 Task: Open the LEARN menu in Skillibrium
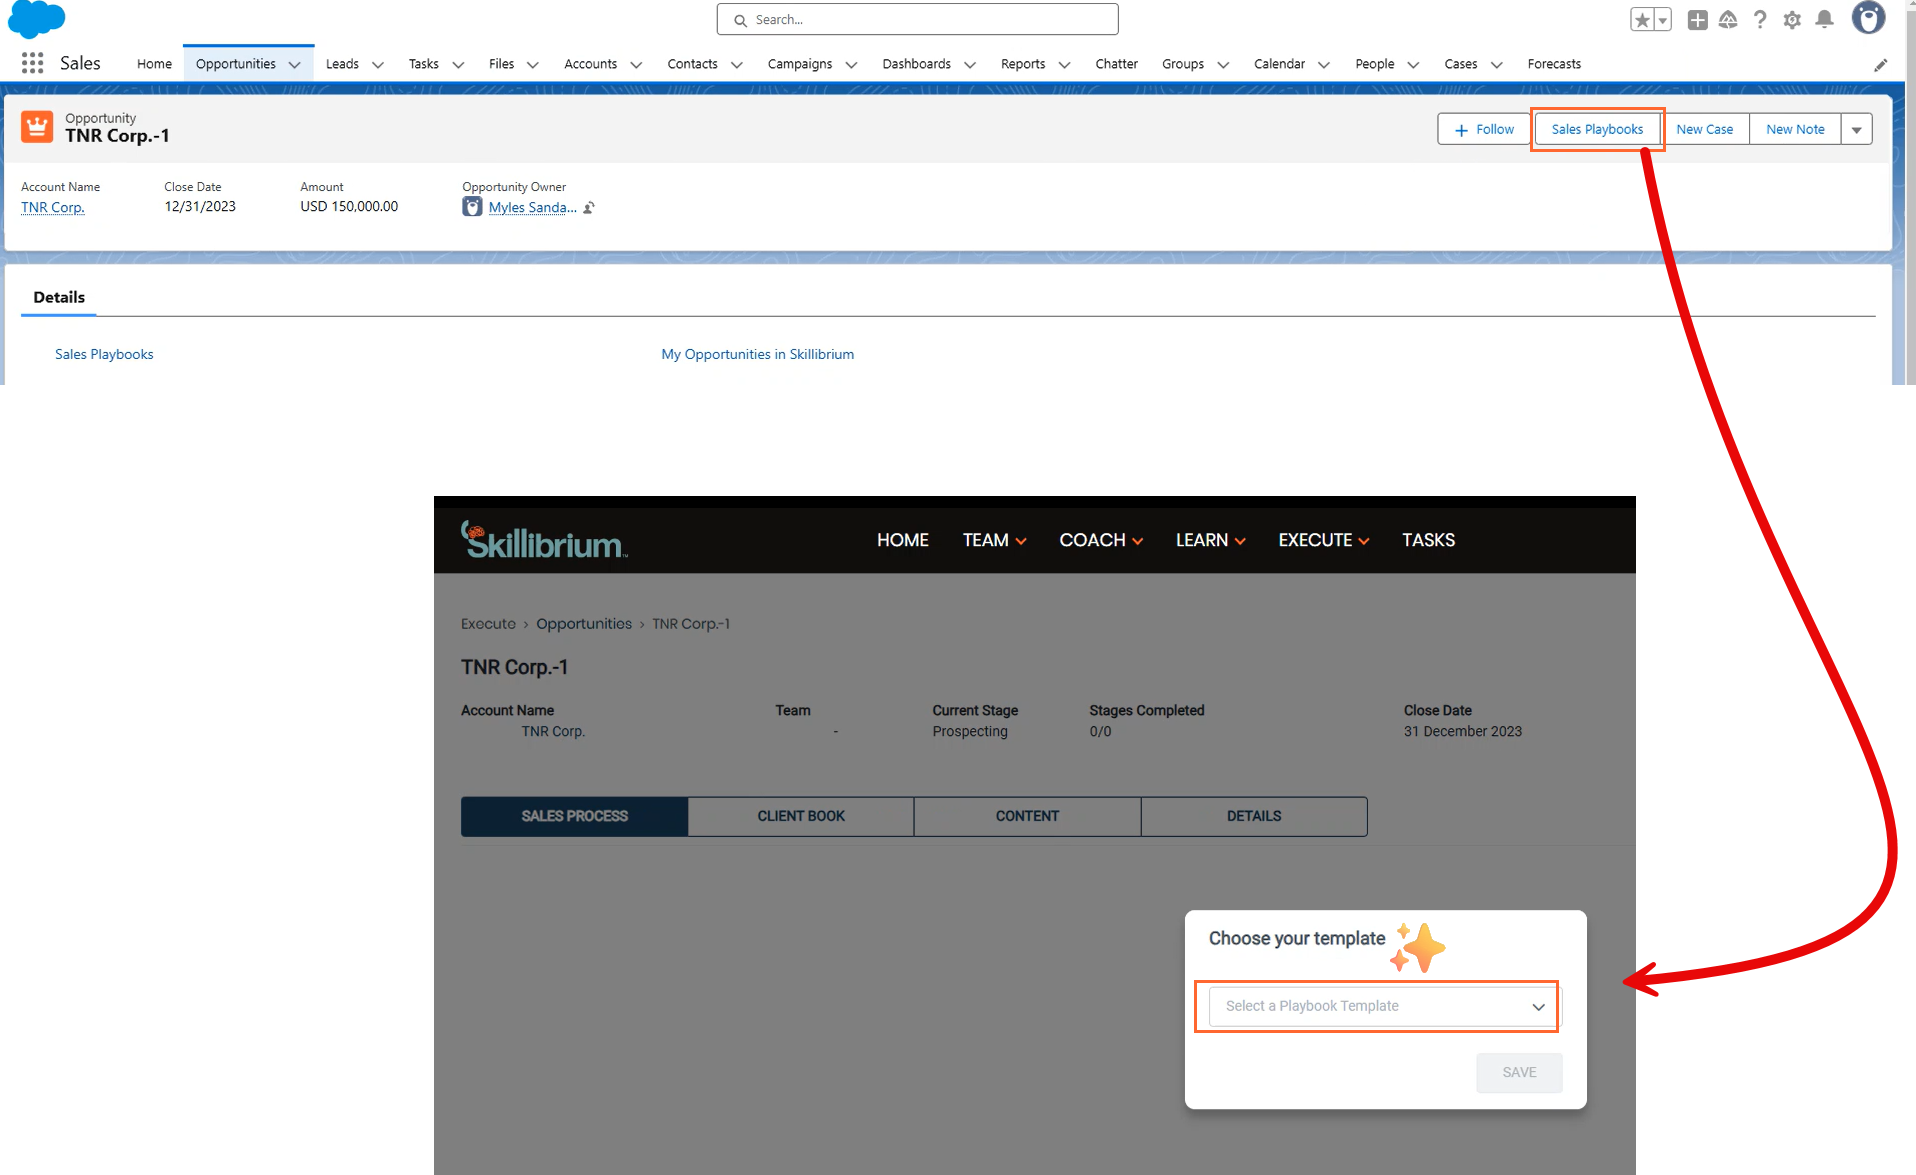point(1210,540)
